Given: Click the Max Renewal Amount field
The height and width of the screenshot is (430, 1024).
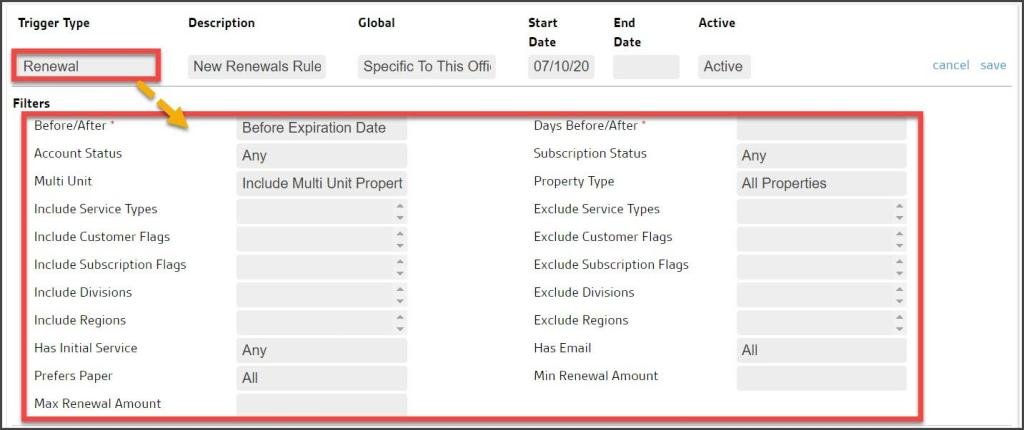Looking at the screenshot, I should coord(321,404).
